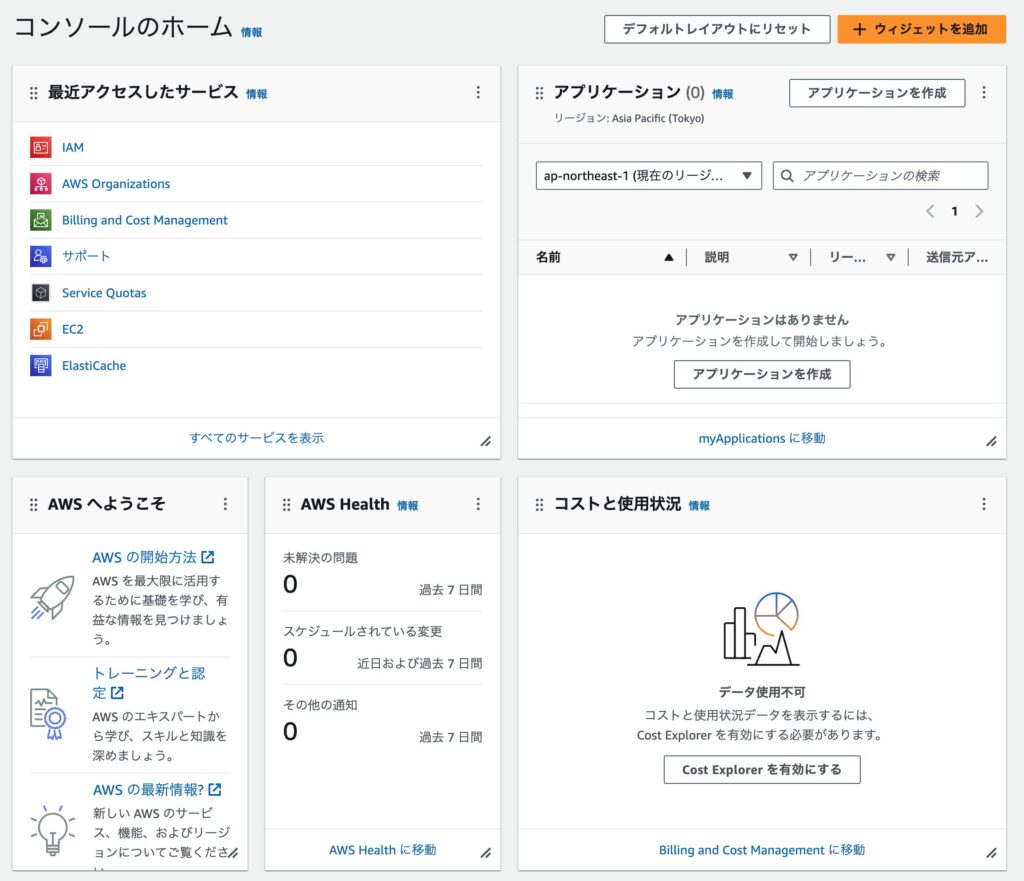The image size is (1024, 881).
Task: Click resize handle of アプリケーション widget
Action: [x=991, y=441]
